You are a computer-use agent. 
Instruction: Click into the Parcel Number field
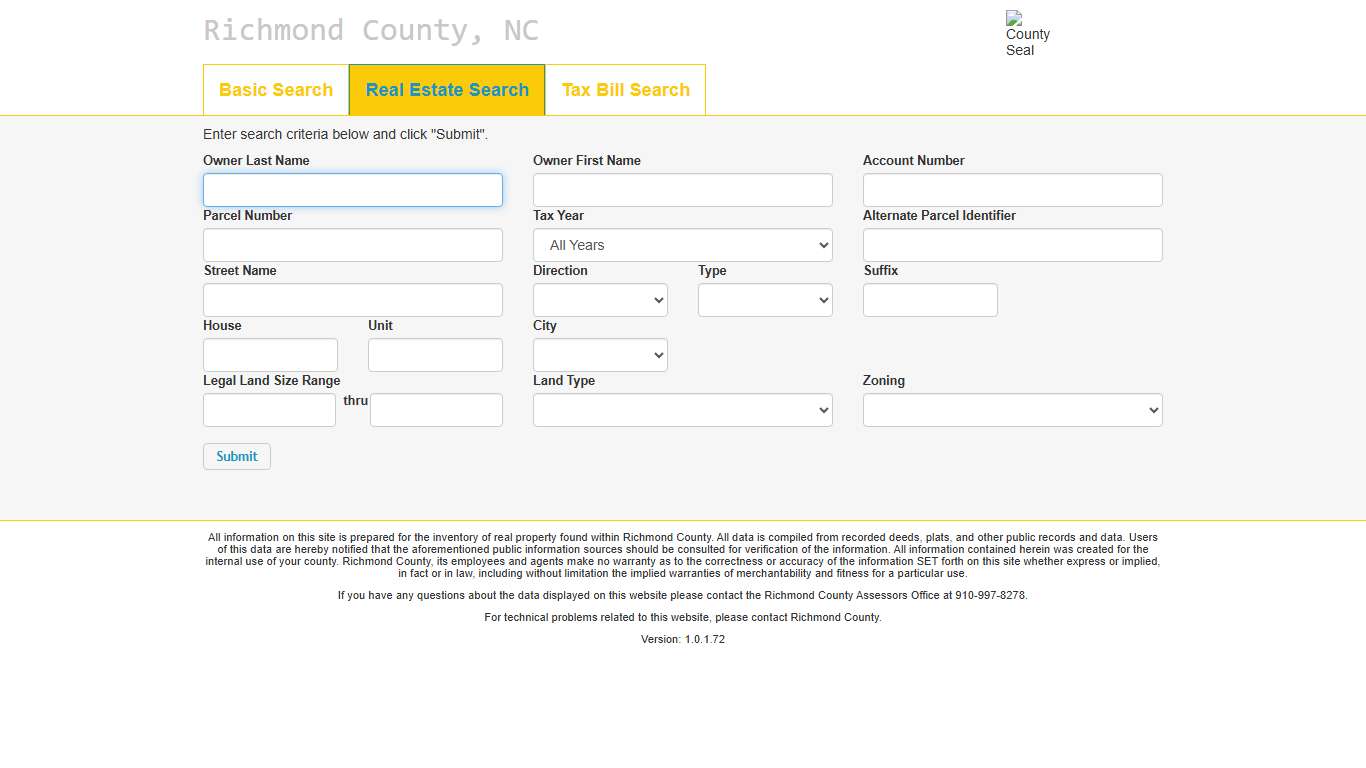[x=352, y=245]
